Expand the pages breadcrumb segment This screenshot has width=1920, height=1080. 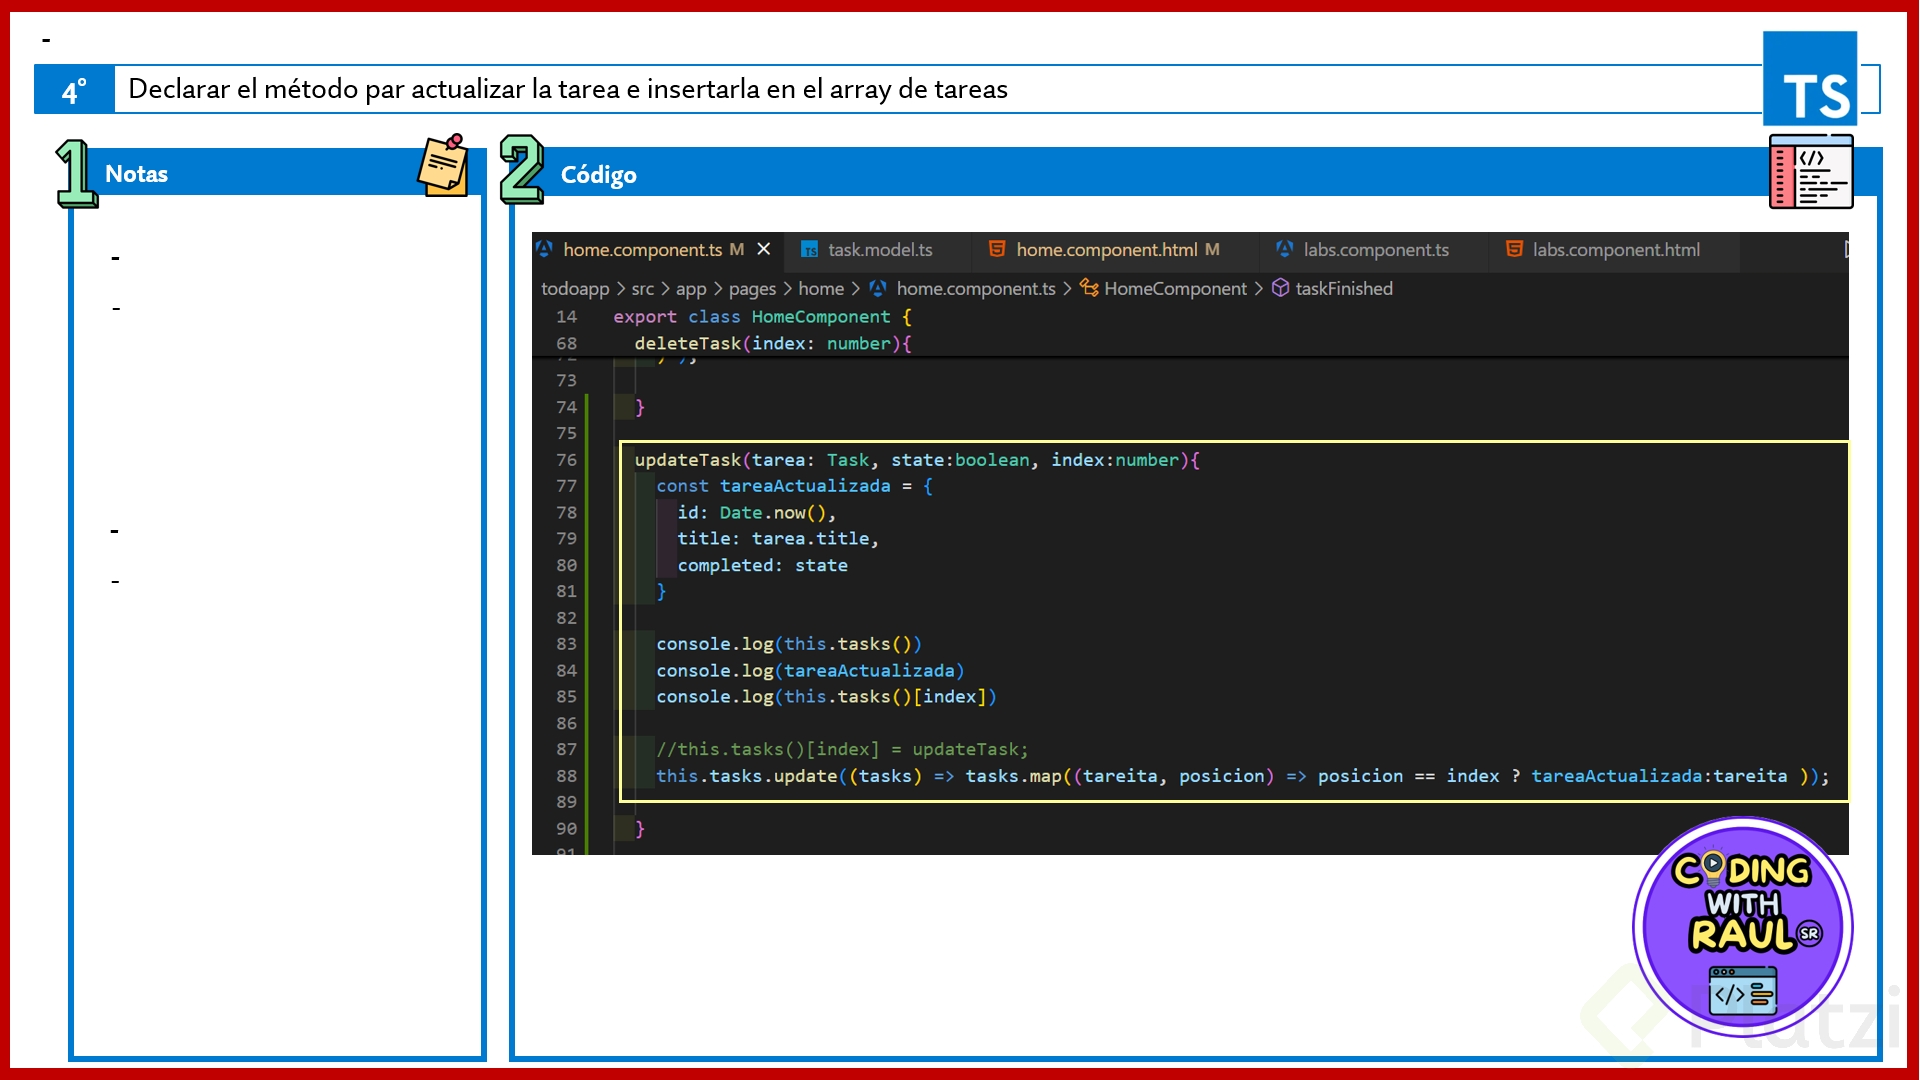pyautogui.click(x=752, y=289)
